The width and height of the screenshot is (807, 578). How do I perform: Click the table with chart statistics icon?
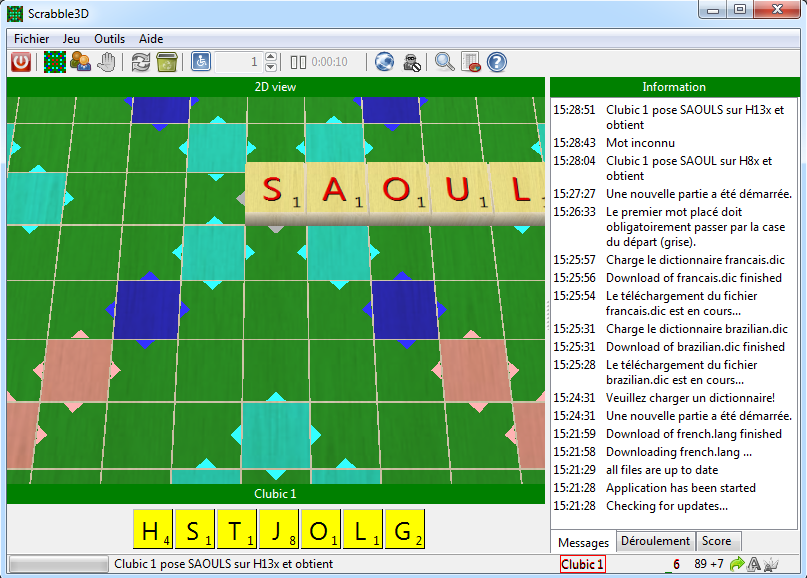tap(471, 62)
